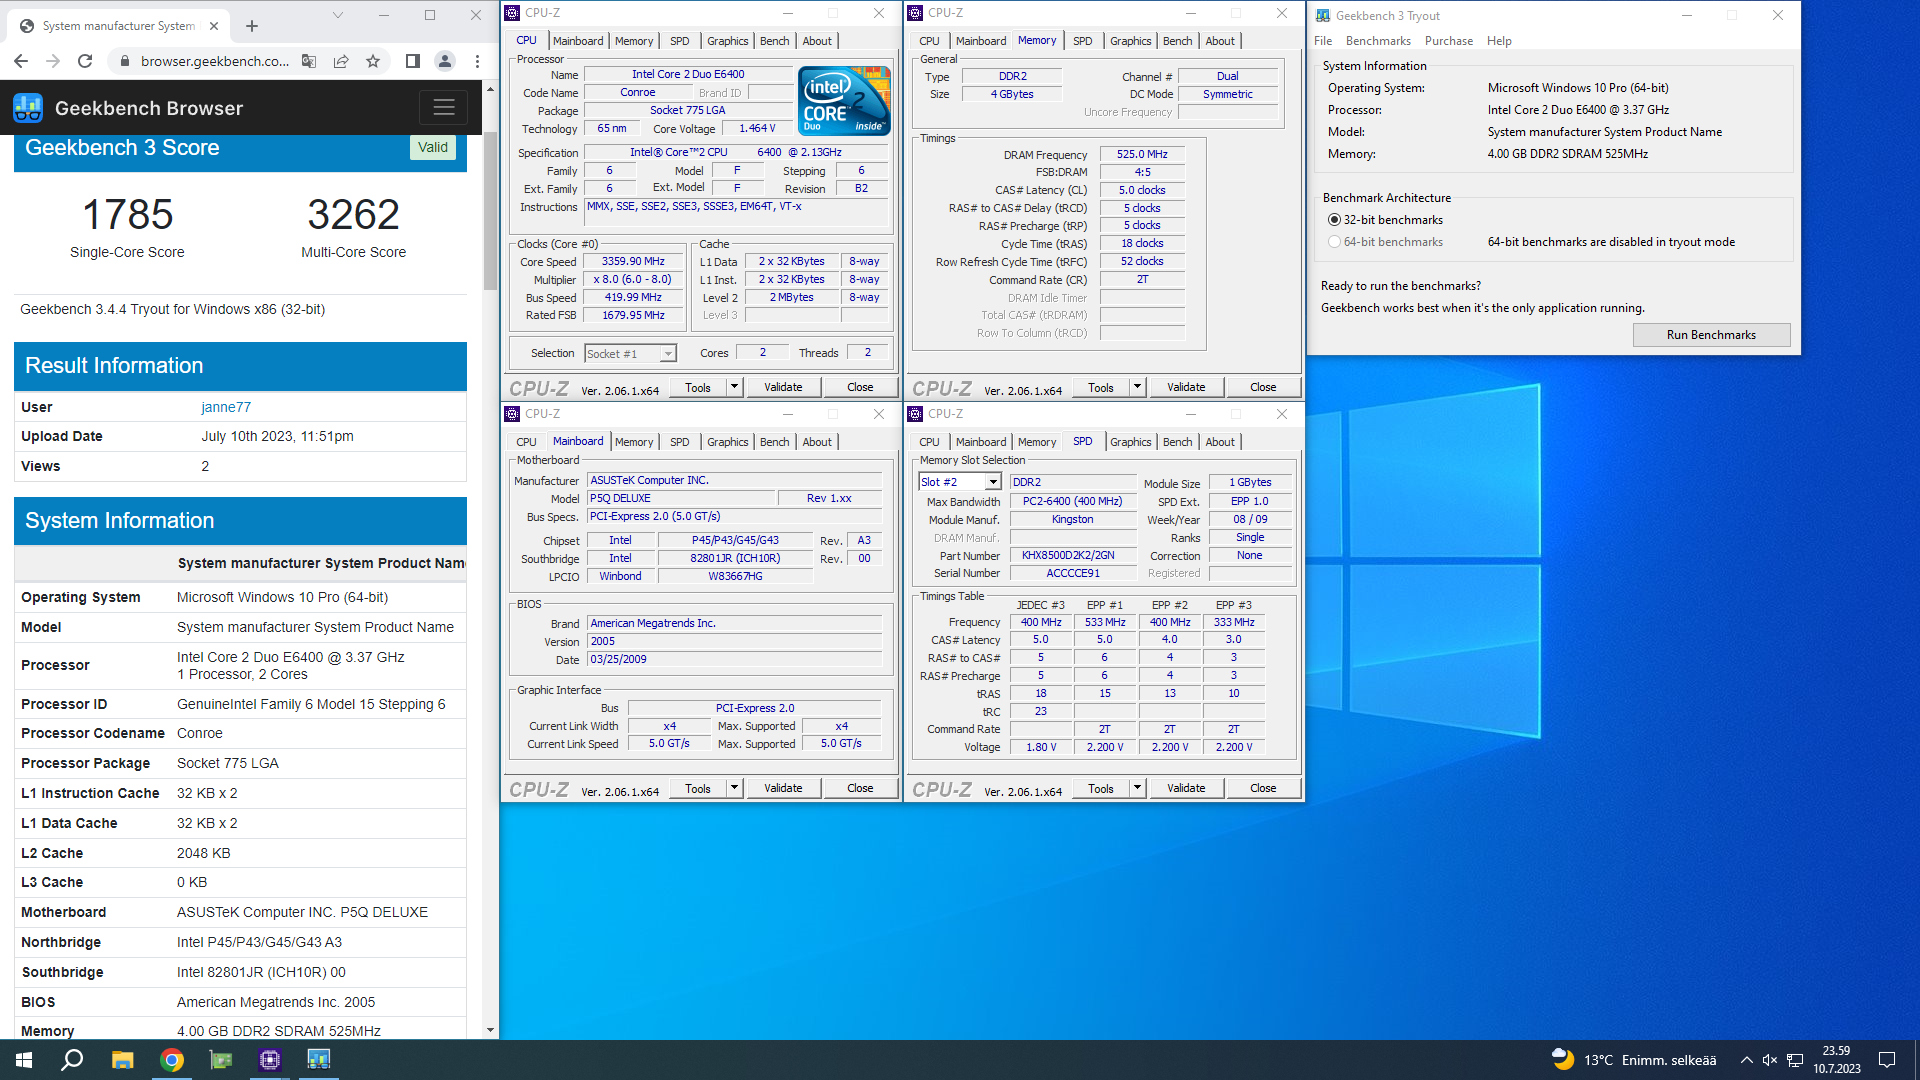Click the browser back arrow
This screenshot has height=1080, width=1920.
coord(21,61)
